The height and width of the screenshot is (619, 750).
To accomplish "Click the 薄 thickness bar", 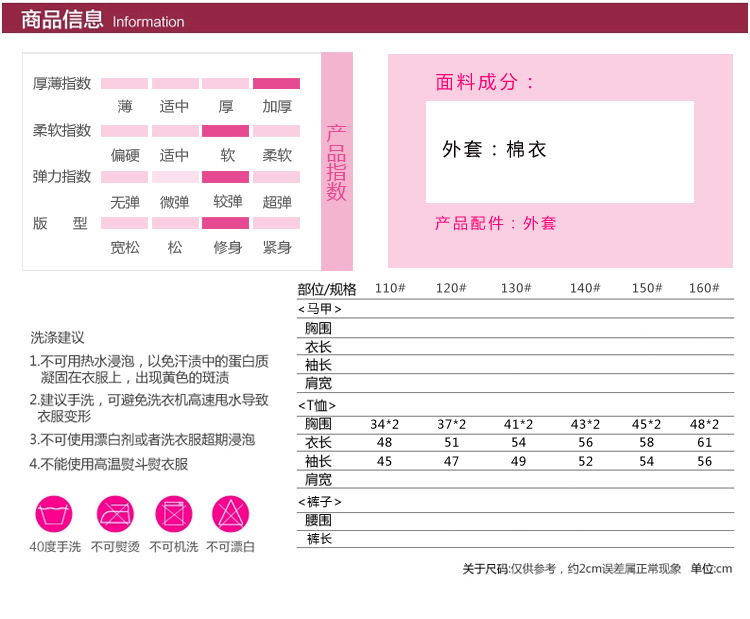I will [124, 84].
